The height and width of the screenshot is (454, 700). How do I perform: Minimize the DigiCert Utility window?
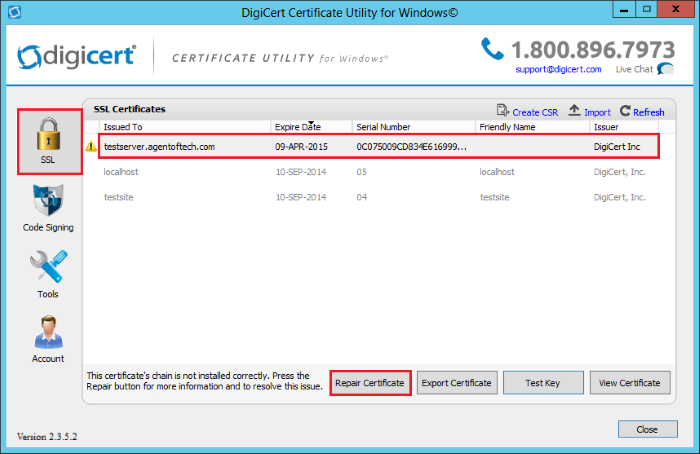tap(624, 9)
